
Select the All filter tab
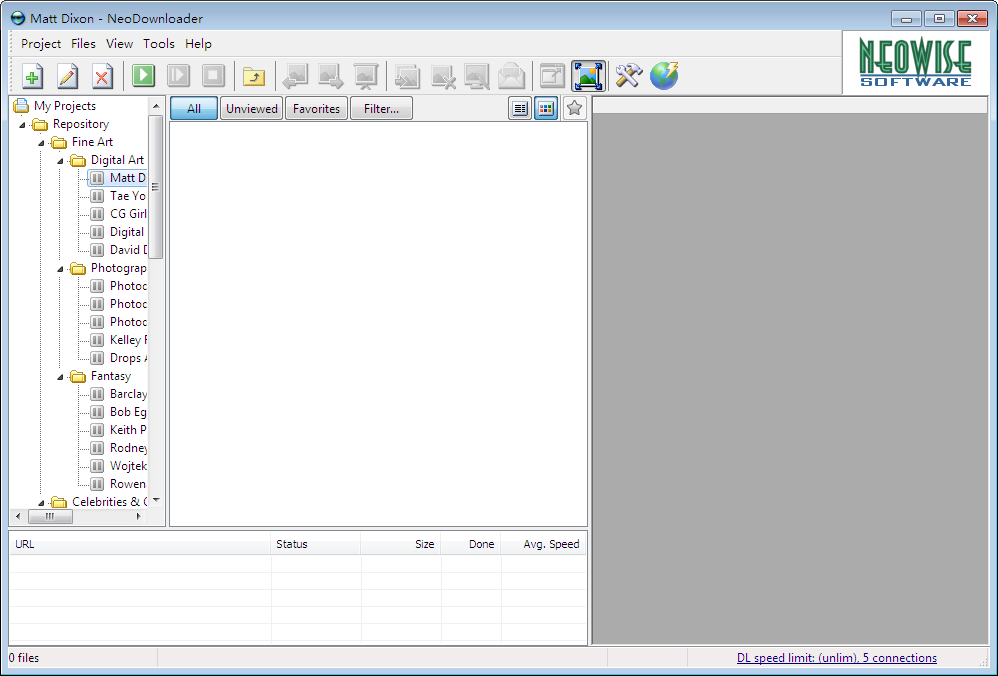[x=194, y=109]
